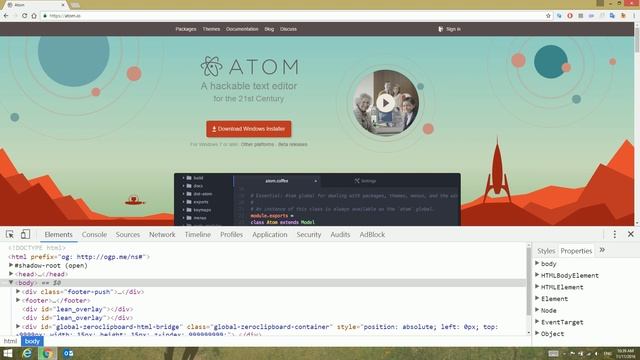Viewport: 640px width, 360px height.
Task: Open Outlook from the taskbar
Action: [68, 353]
